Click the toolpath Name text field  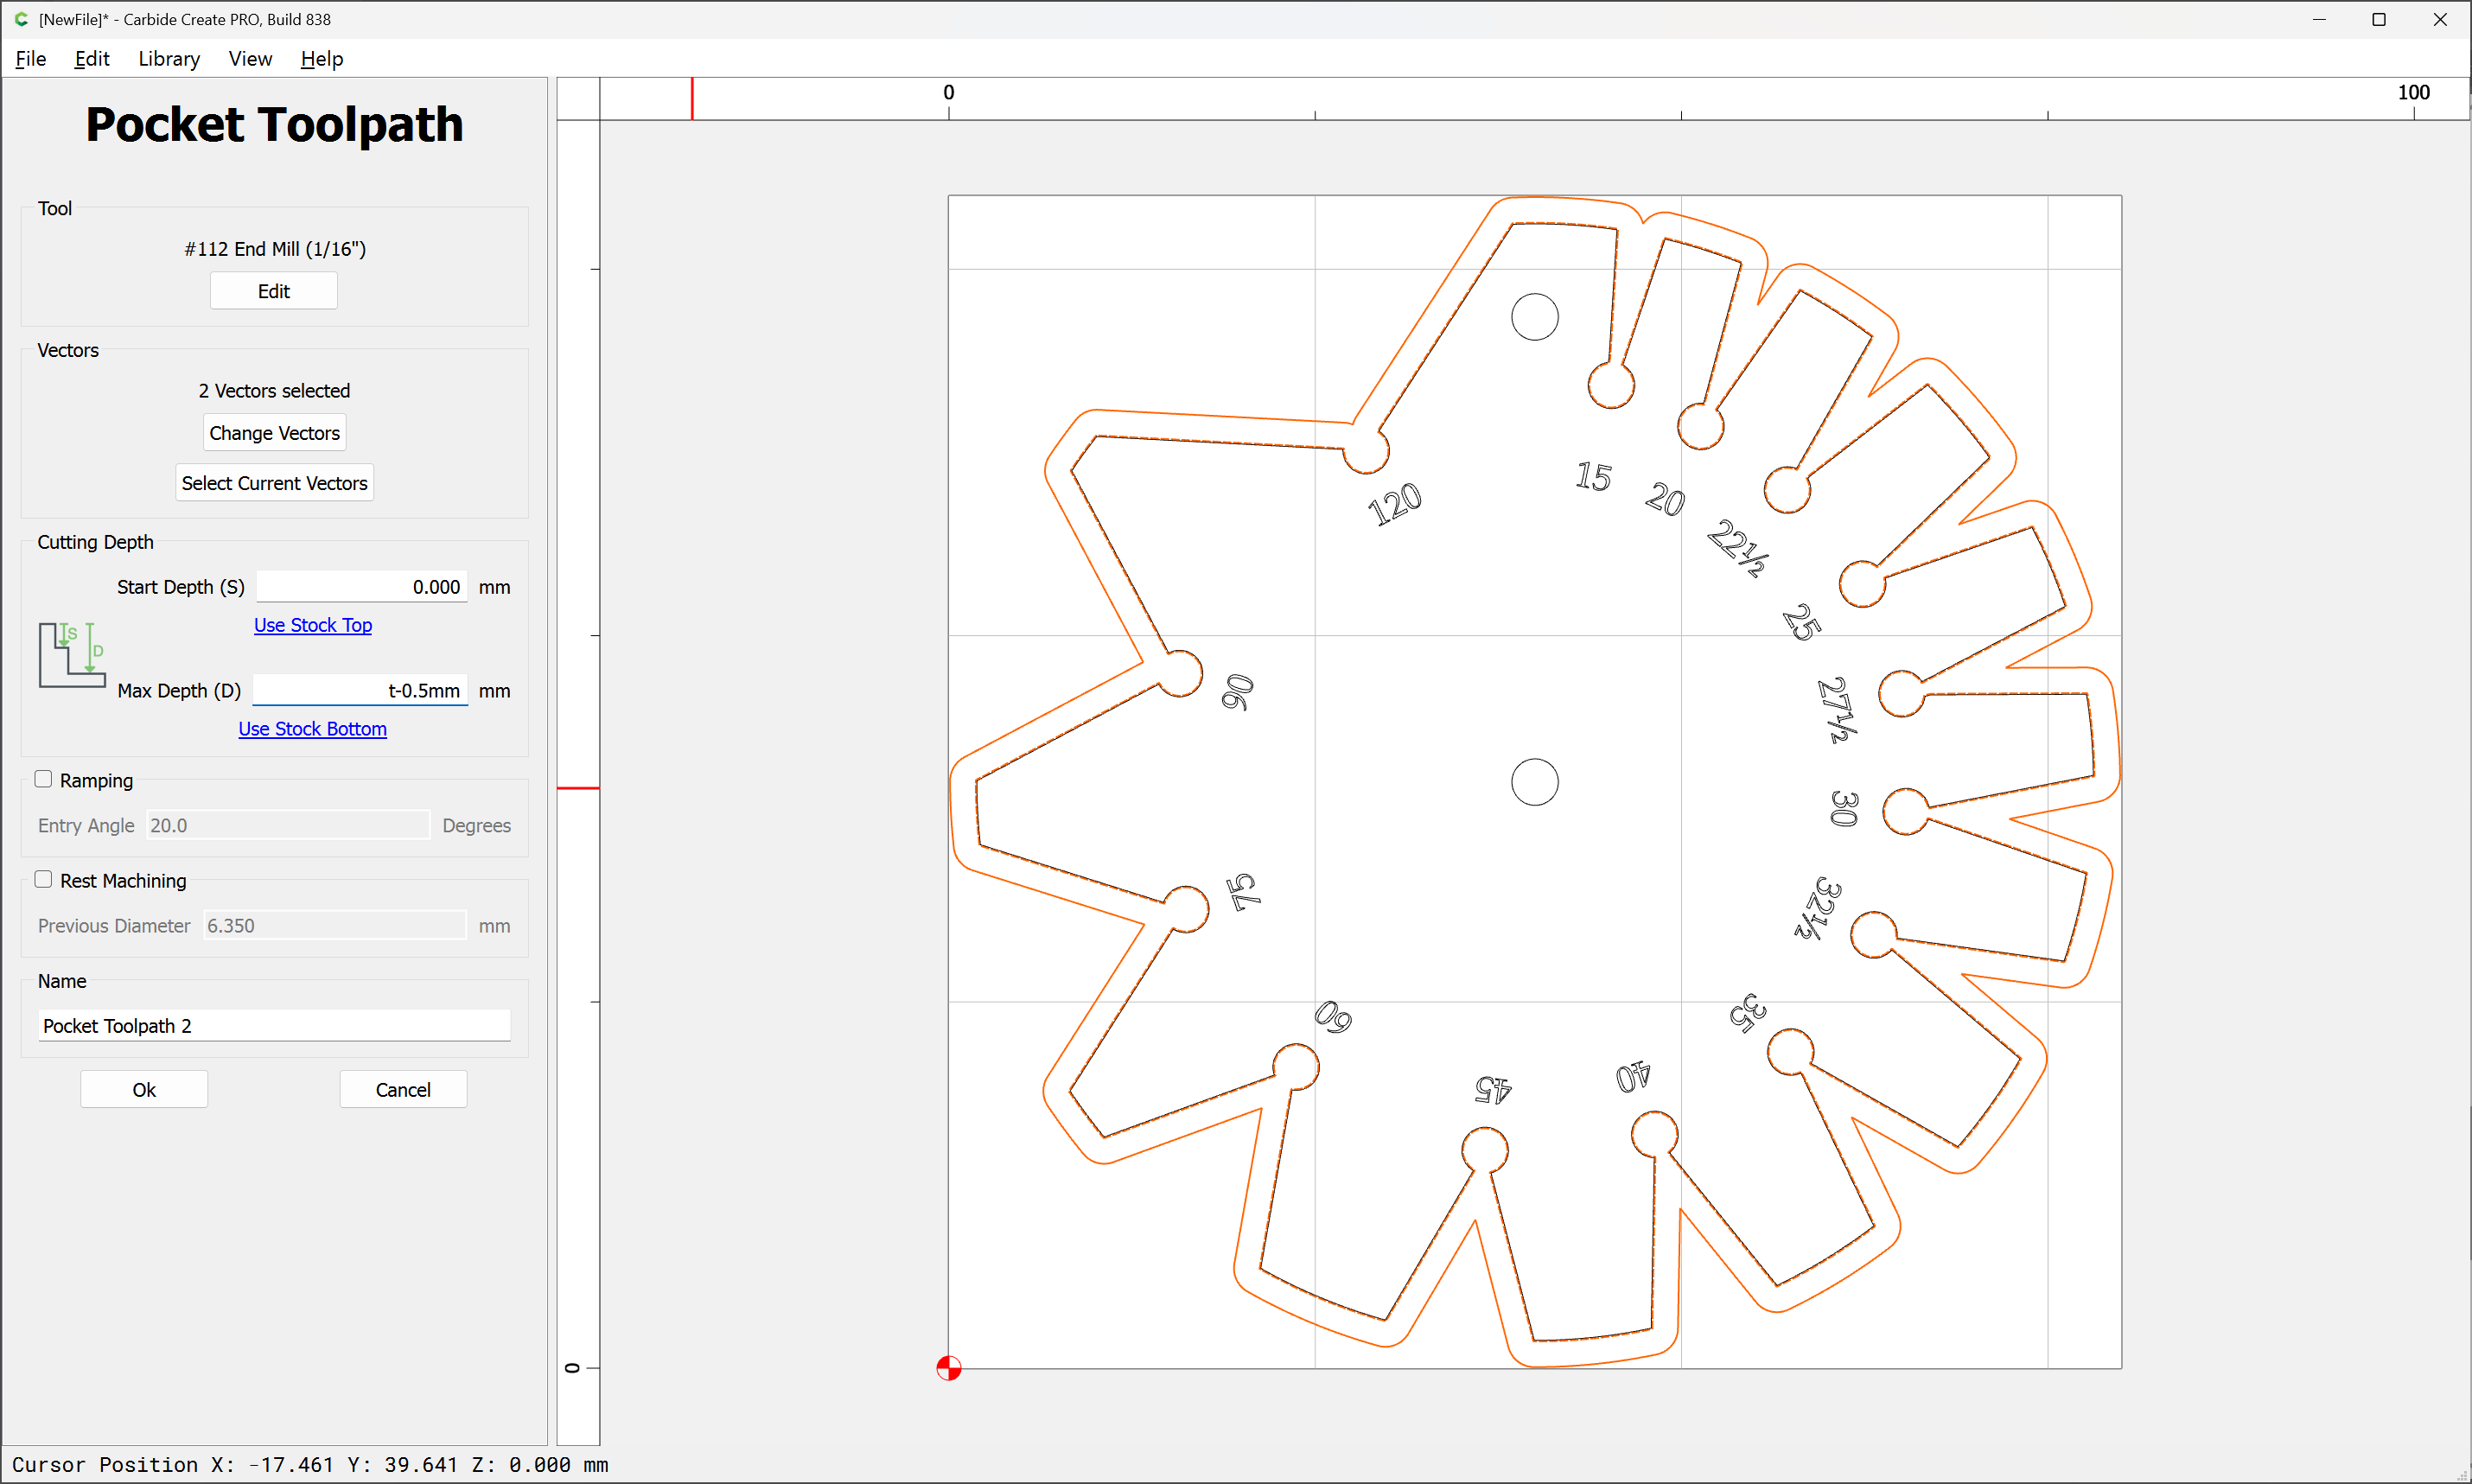point(274,1025)
